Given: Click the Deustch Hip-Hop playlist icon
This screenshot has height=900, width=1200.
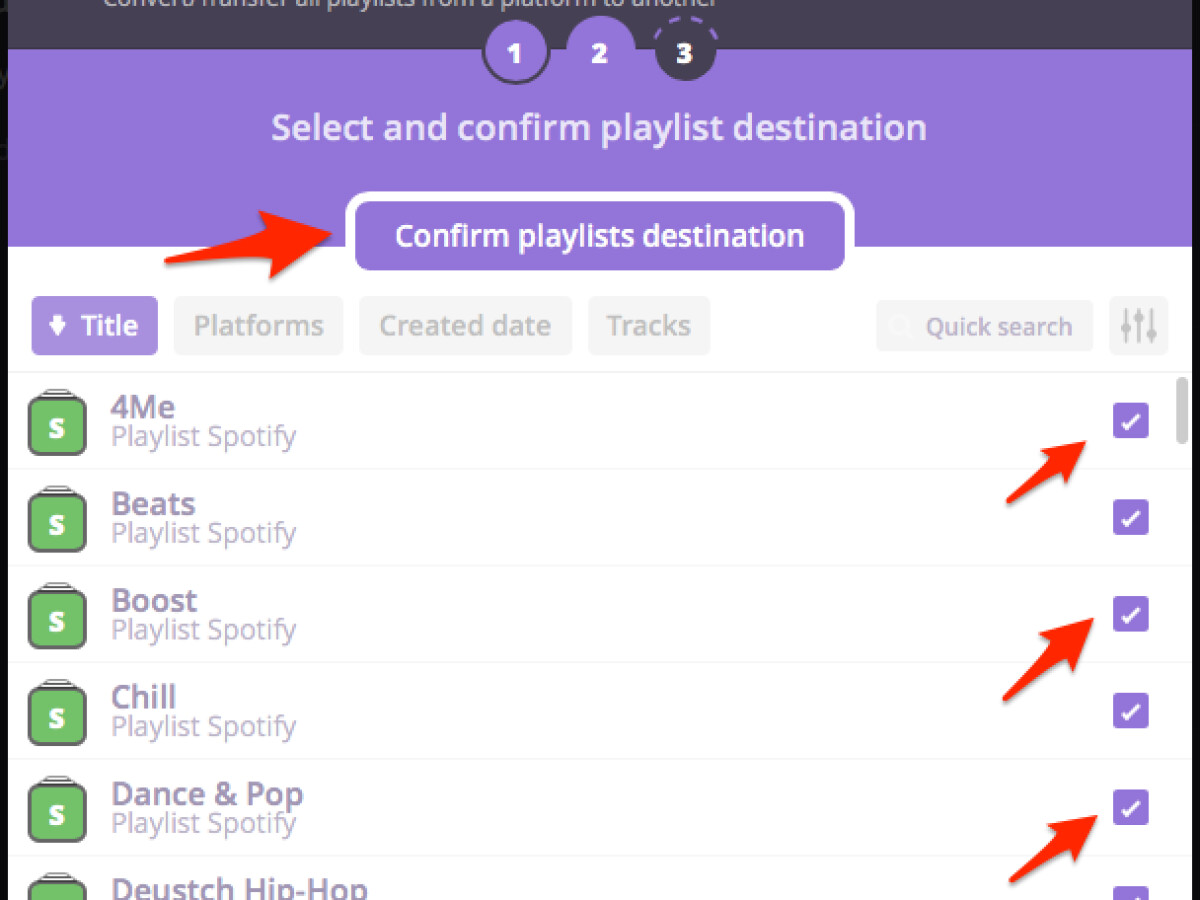Looking at the screenshot, I should pyautogui.click(x=57, y=888).
